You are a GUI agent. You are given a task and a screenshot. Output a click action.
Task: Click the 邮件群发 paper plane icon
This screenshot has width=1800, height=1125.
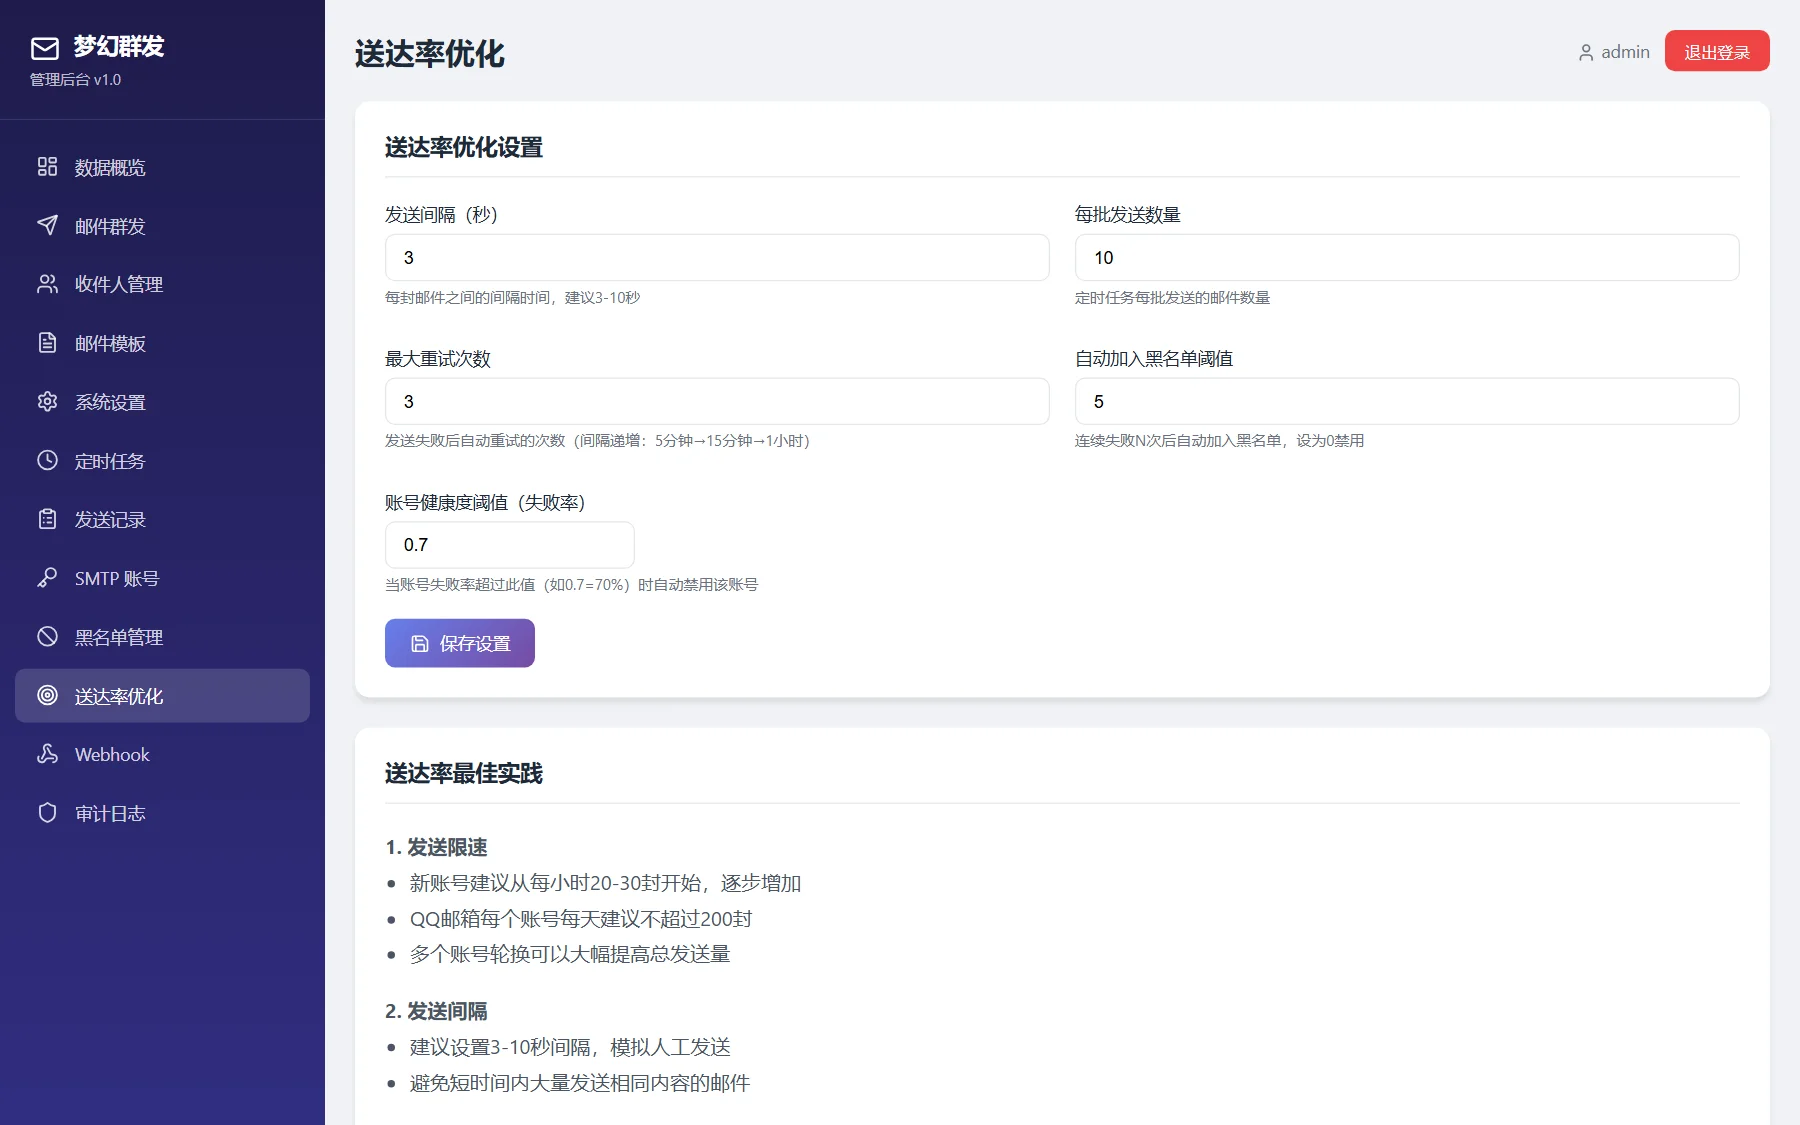click(x=47, y=225)
